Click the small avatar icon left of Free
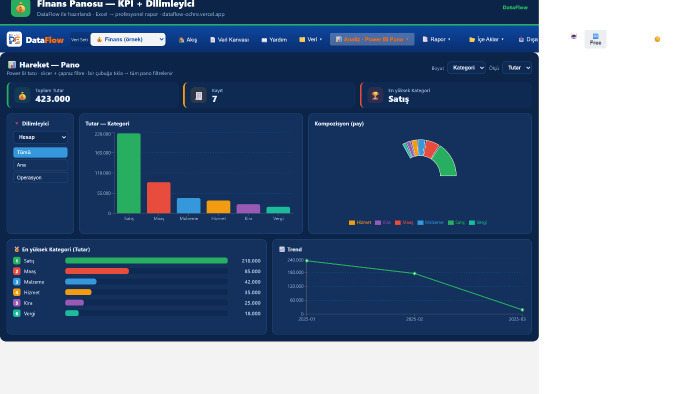 click(574, 37)
